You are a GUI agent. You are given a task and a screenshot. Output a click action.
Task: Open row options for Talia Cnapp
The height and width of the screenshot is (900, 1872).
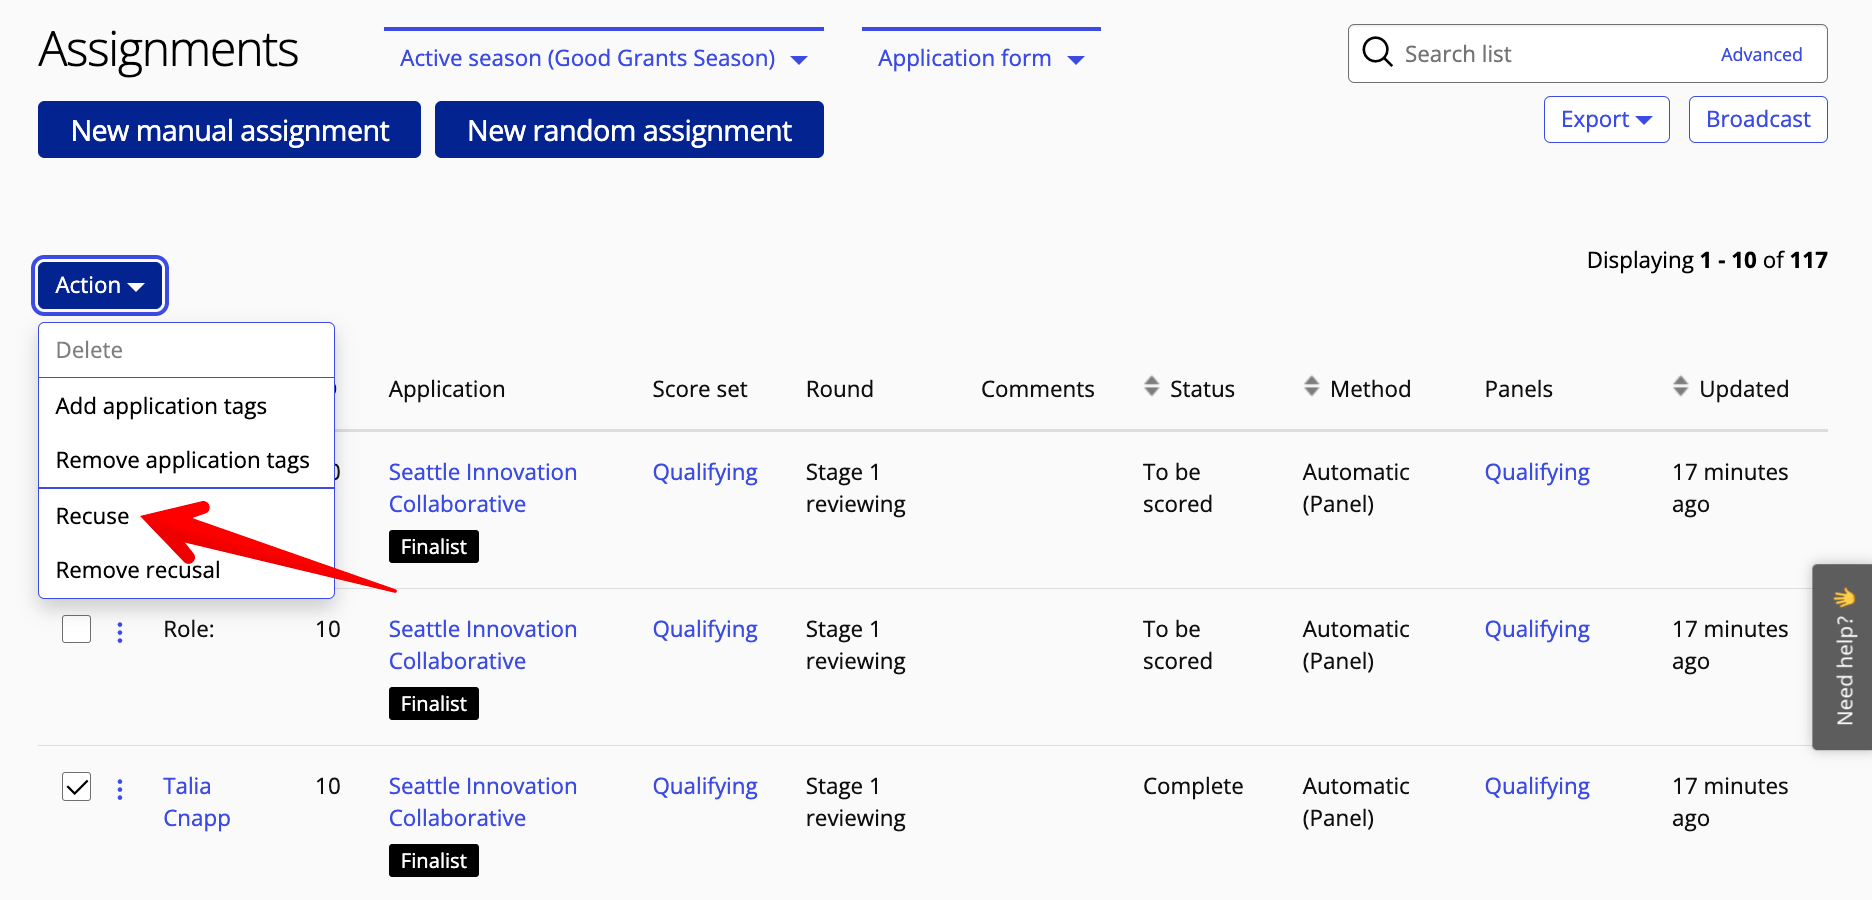point(120,789)
